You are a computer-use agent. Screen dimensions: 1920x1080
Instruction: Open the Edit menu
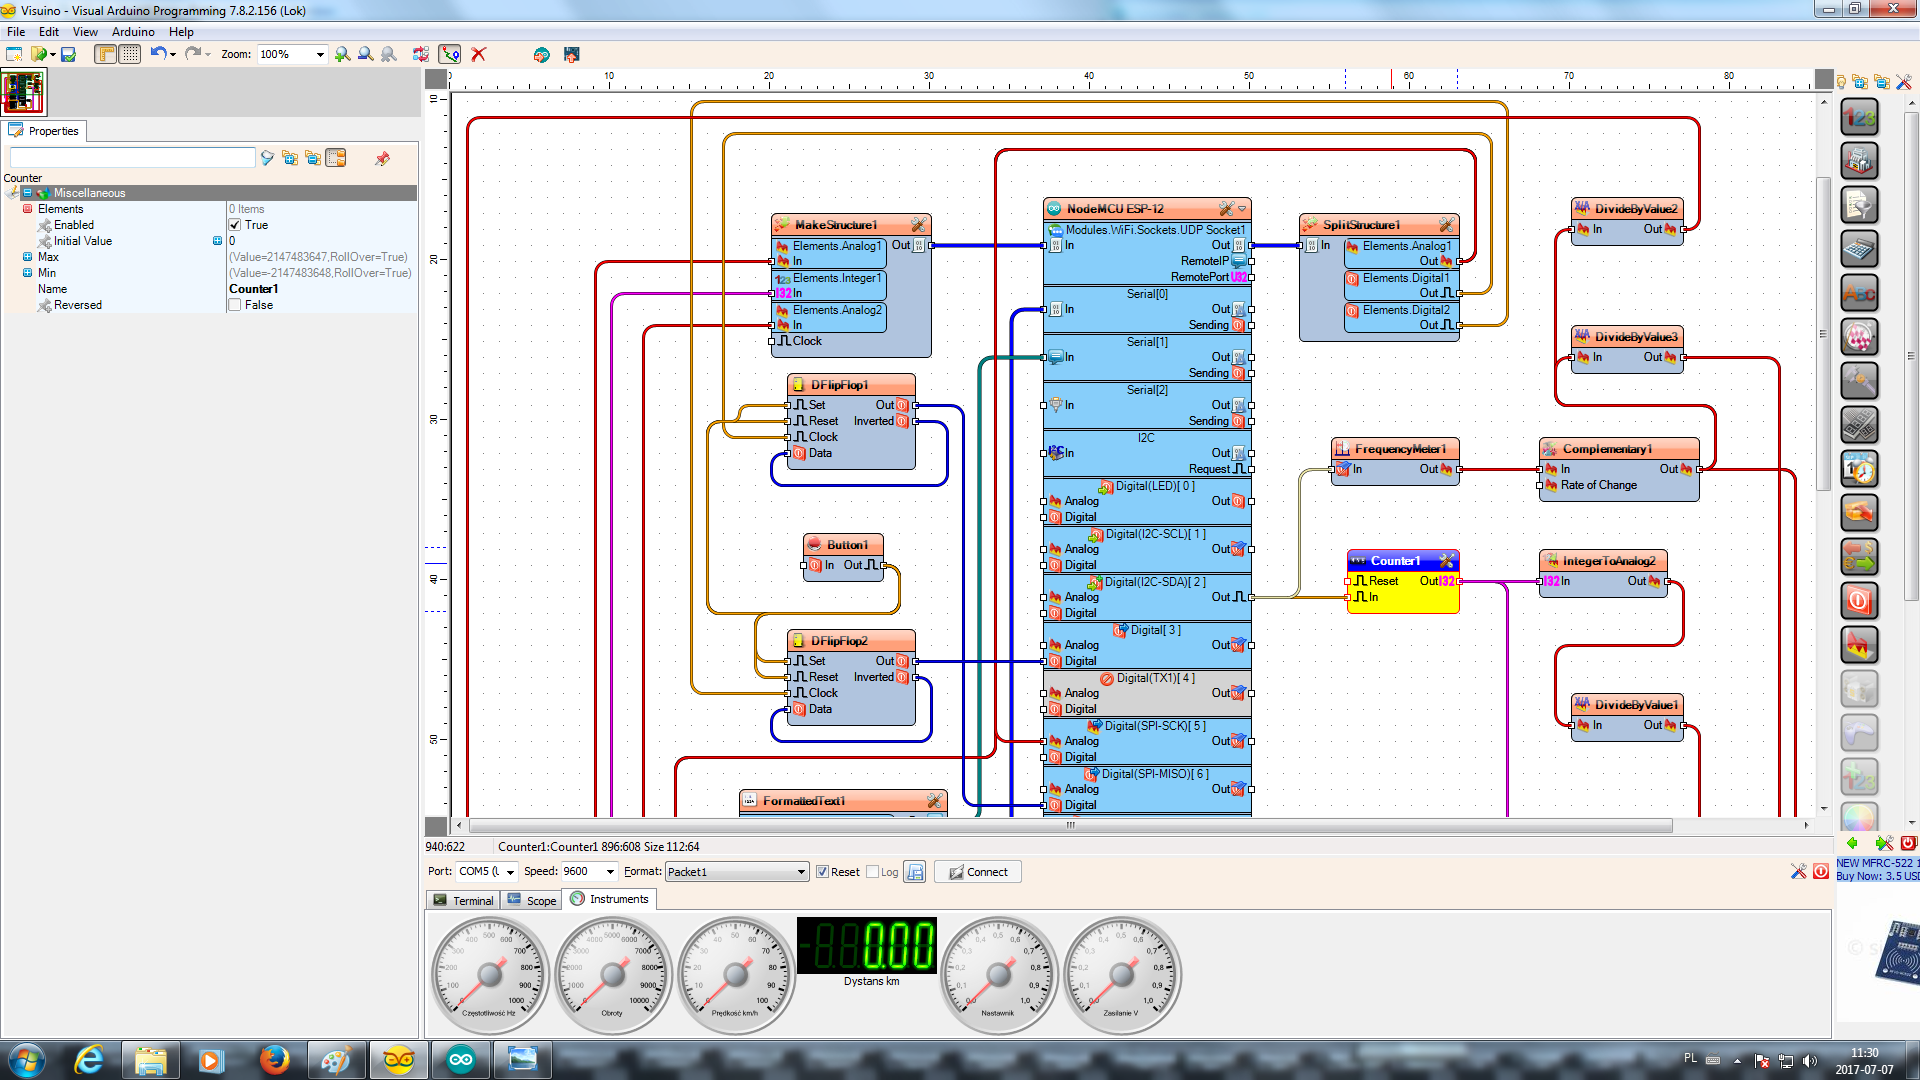49,32
